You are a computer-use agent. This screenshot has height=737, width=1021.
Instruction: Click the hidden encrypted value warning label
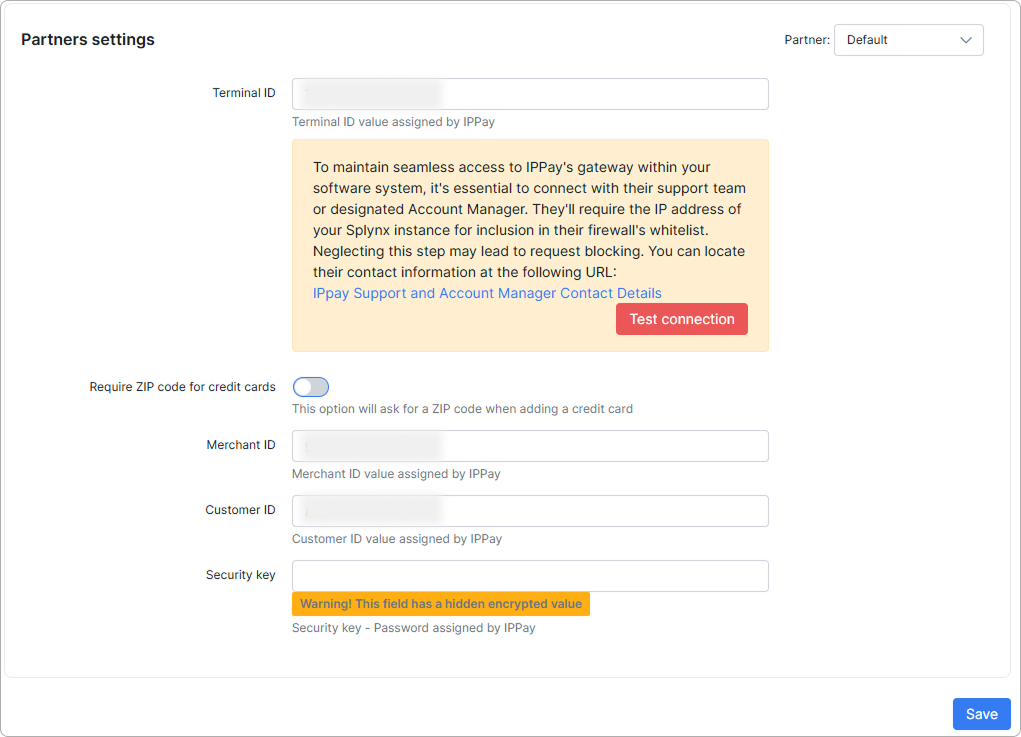pyautogui.click(x=441, y=604)
